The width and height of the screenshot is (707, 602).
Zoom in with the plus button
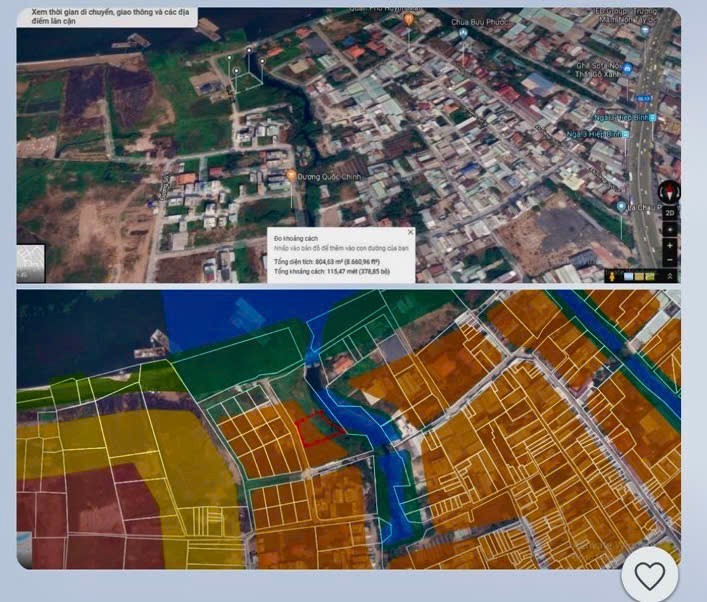[x=669, y=245]
